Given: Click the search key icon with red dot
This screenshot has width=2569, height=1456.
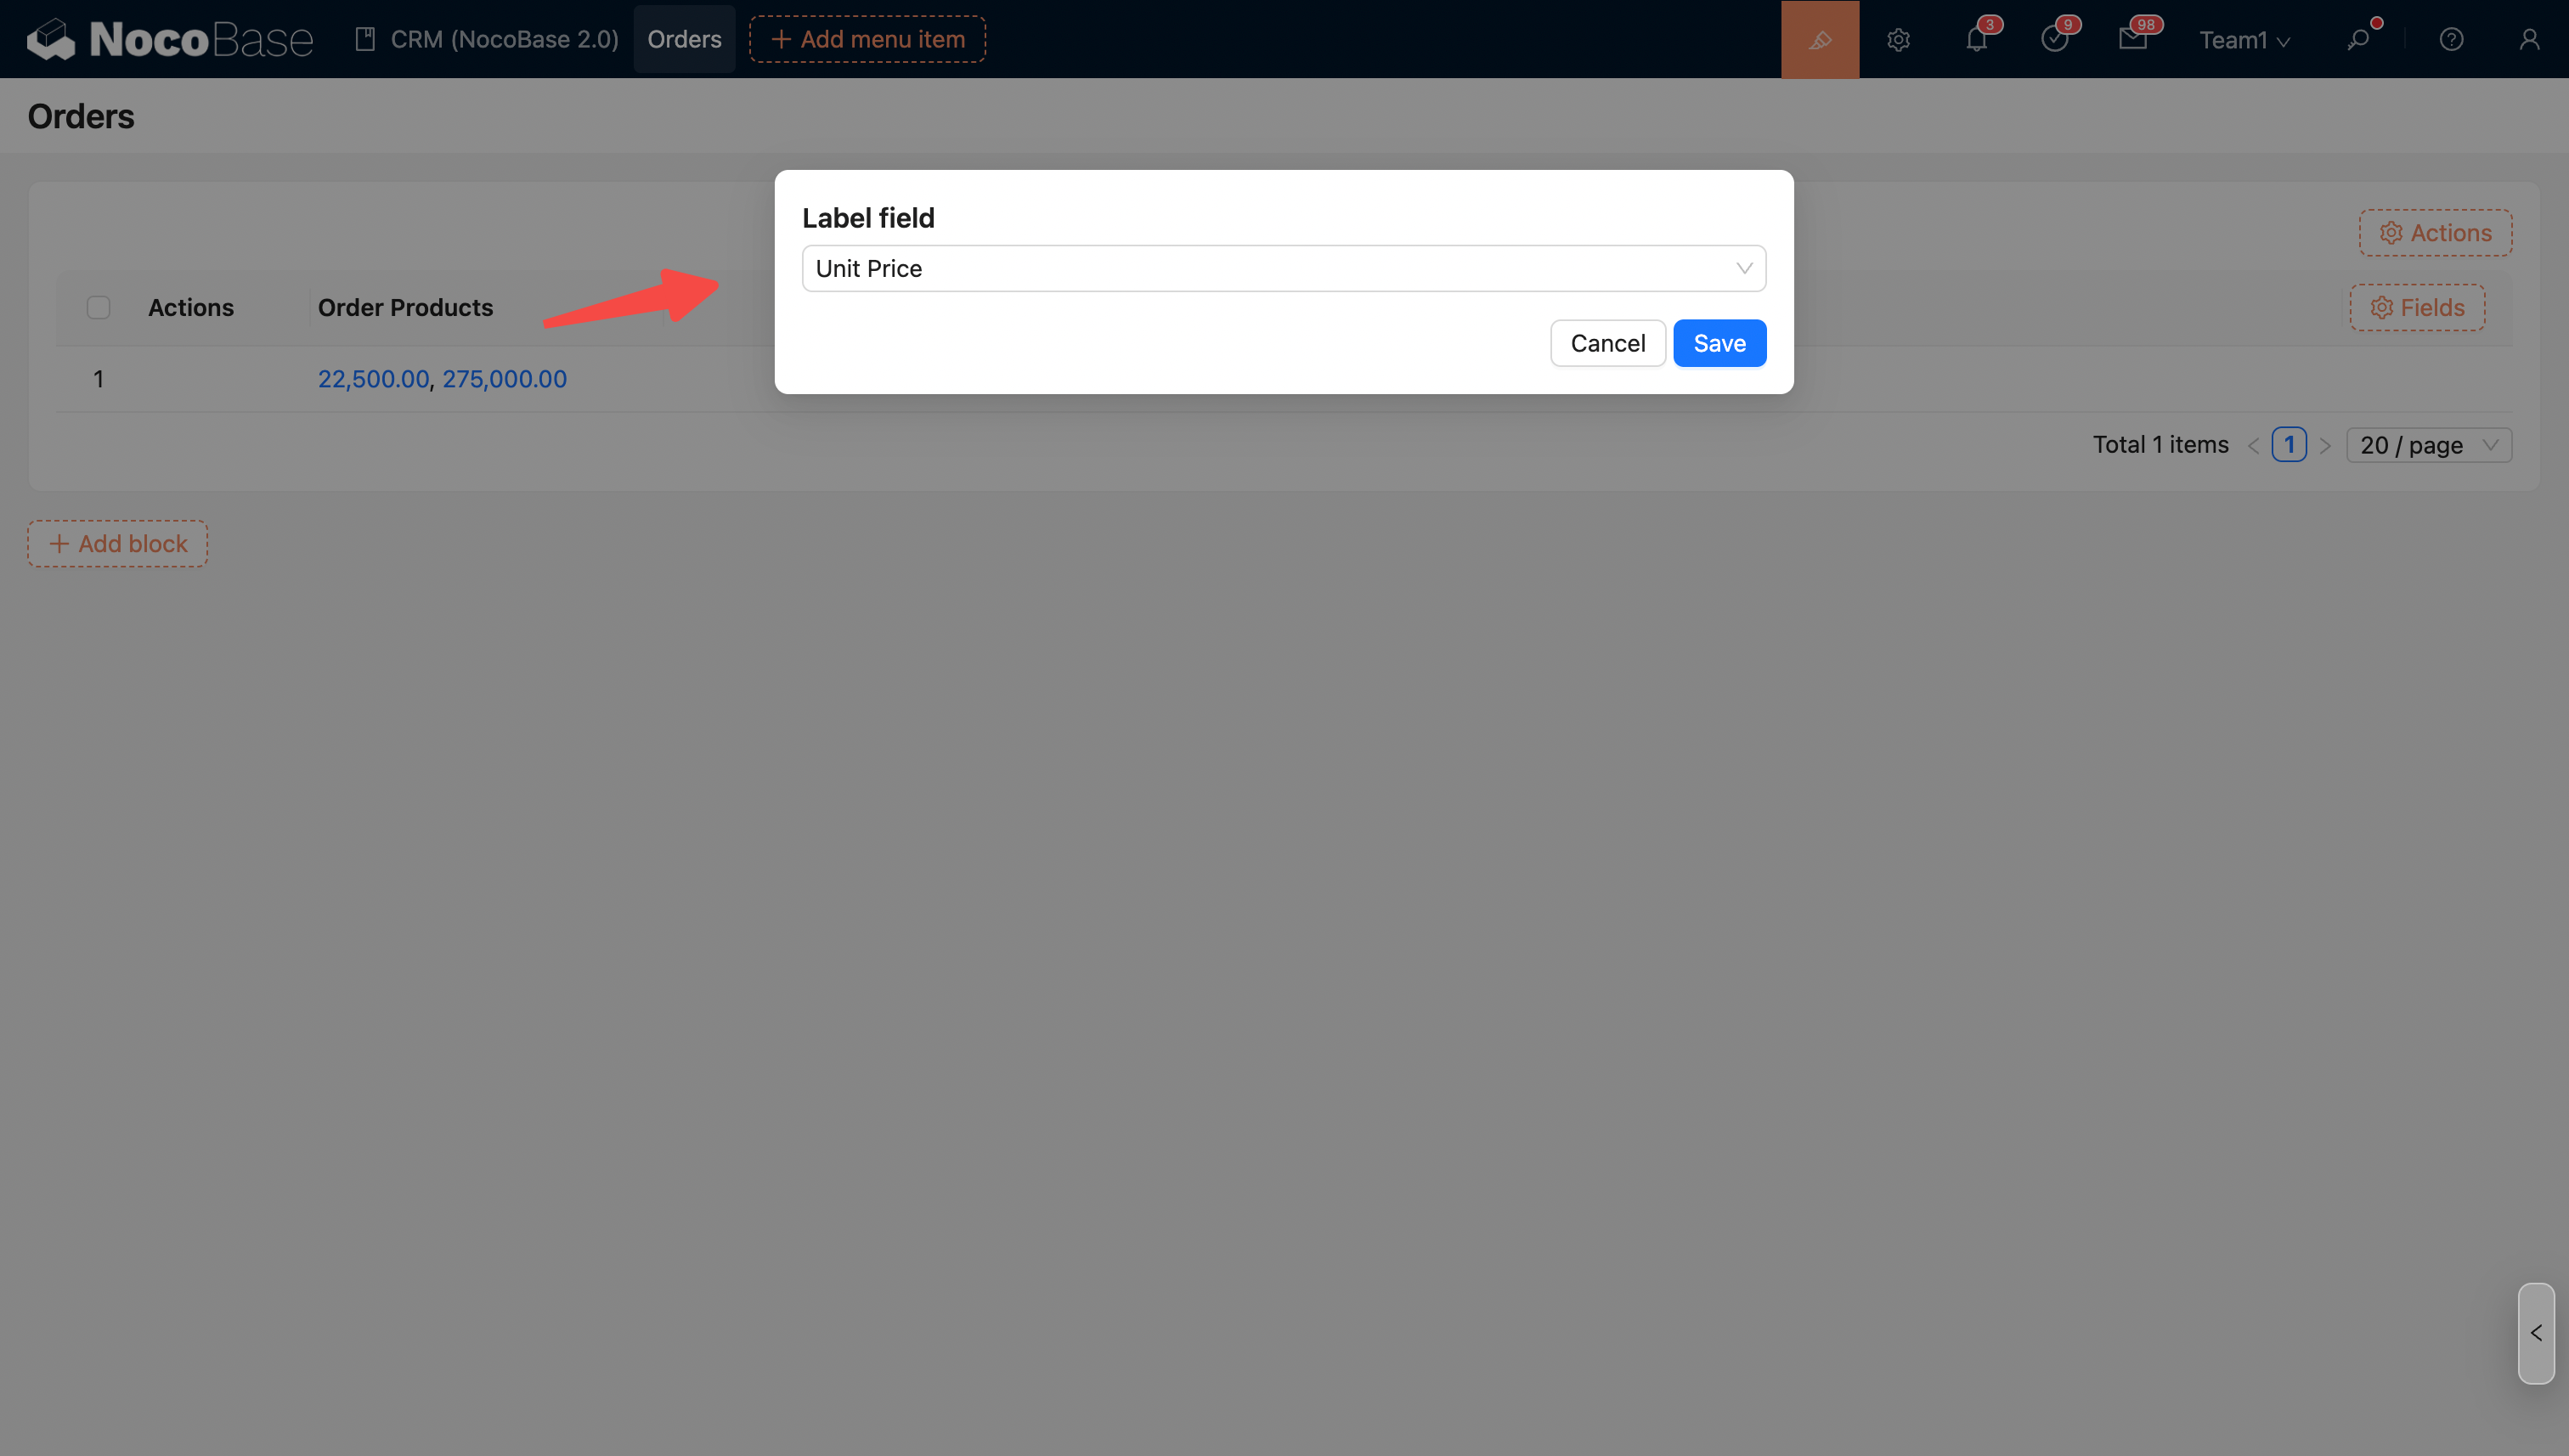Looking at the screenshot, I should tap(2358, 40).
